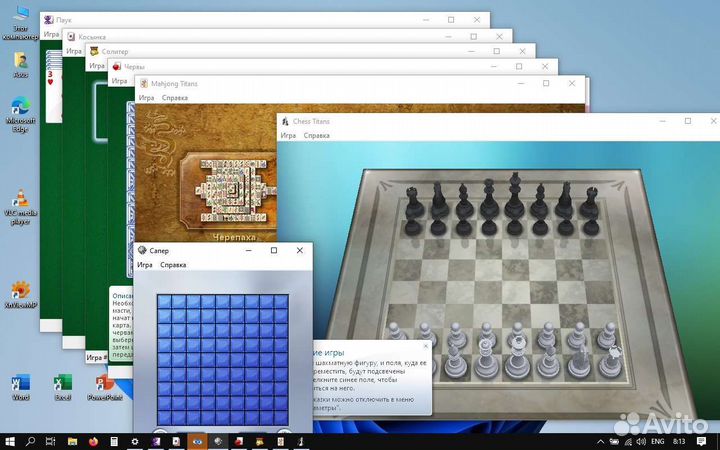720x450 pixels.
Task: Click the Windows Start button
Action: 10,440
